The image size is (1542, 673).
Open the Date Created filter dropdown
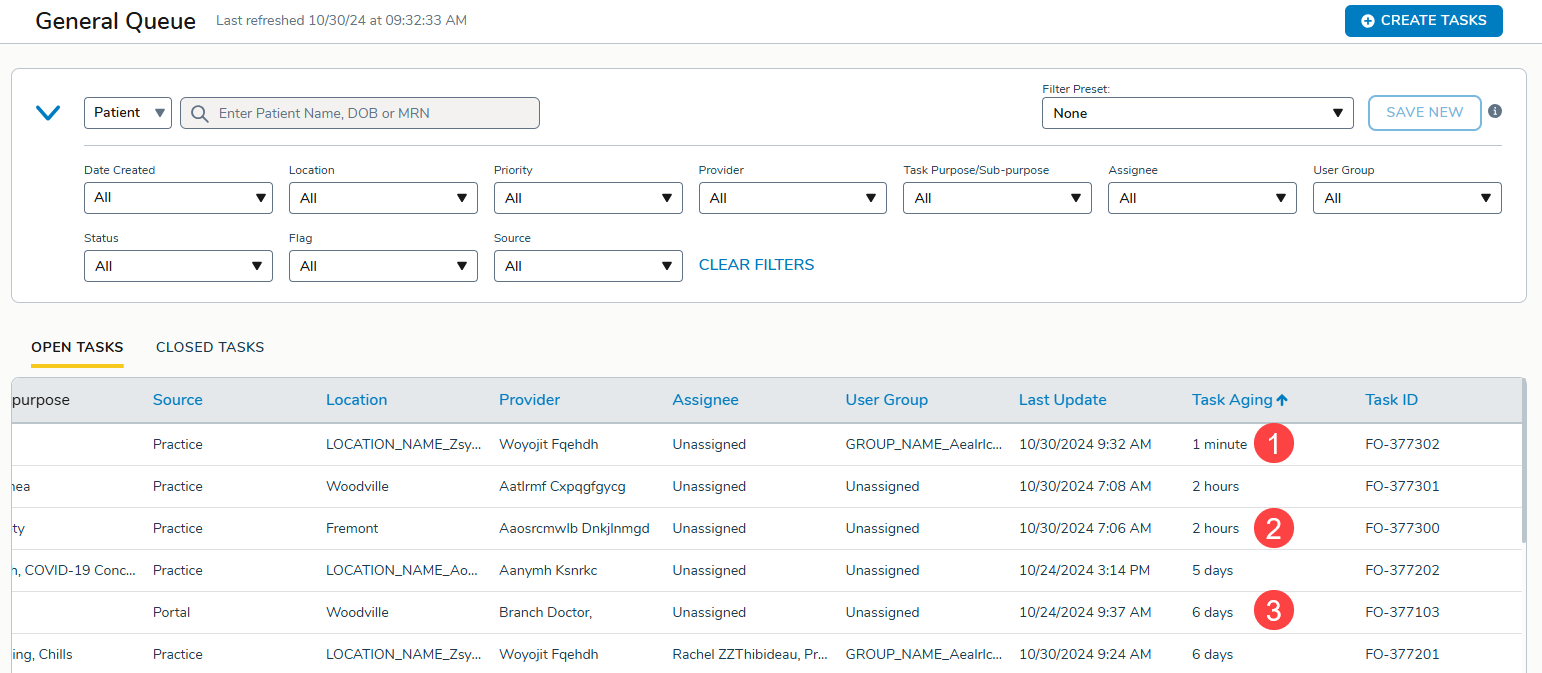178,198
